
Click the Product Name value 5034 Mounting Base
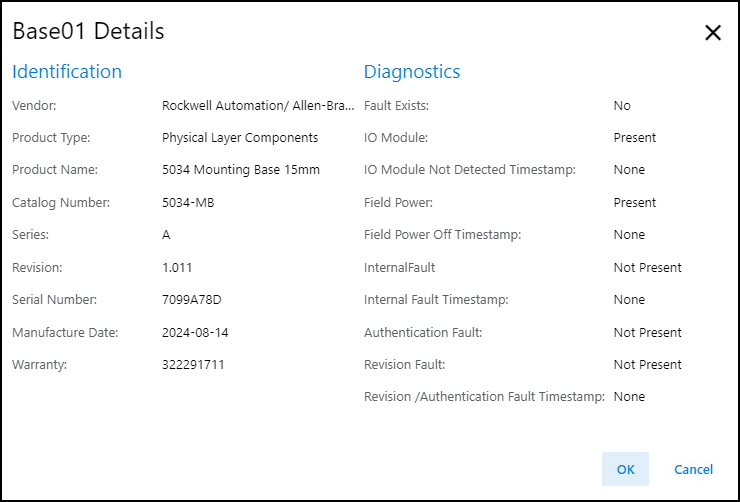coord(241,170)
